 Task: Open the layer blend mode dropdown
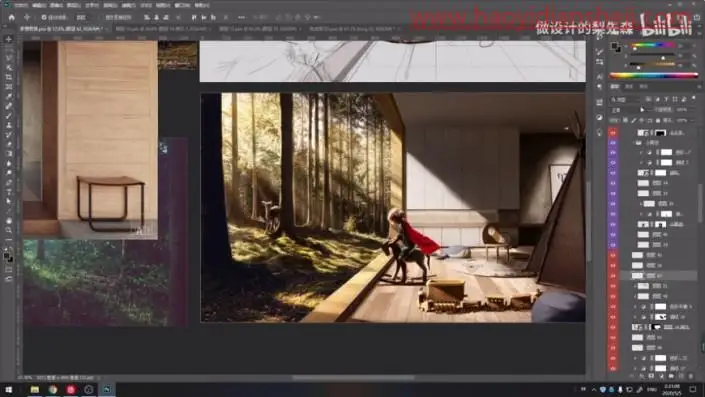click(x=627, y=110)
